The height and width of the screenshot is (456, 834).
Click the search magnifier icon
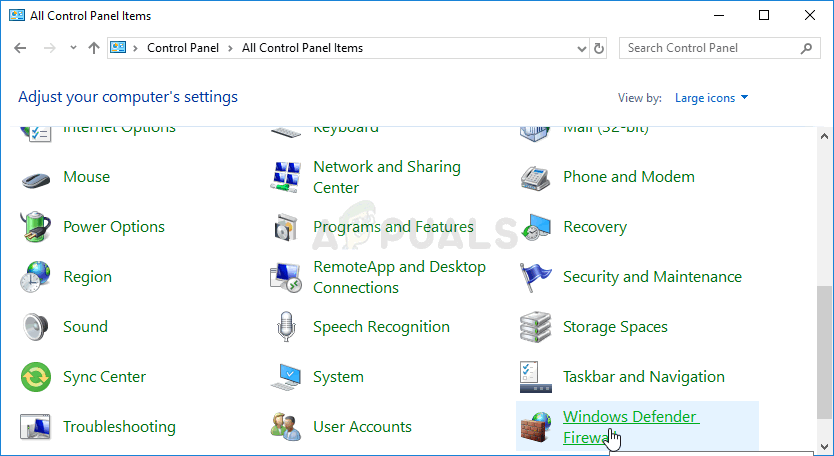tap(806, 48)
